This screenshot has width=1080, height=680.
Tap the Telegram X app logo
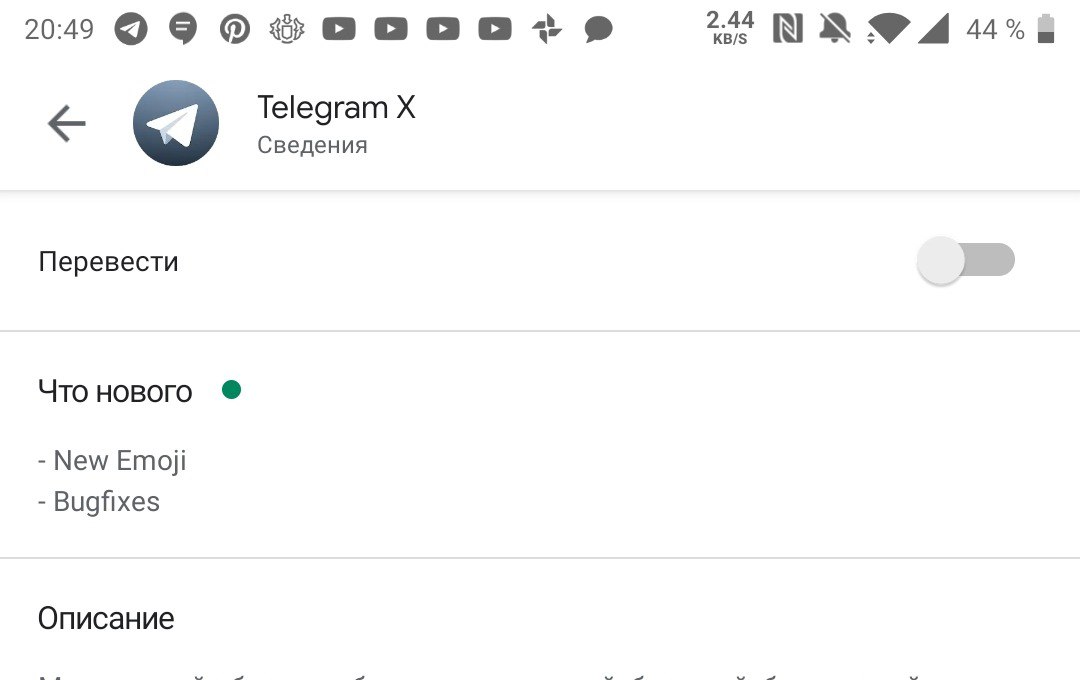point(176,123)
